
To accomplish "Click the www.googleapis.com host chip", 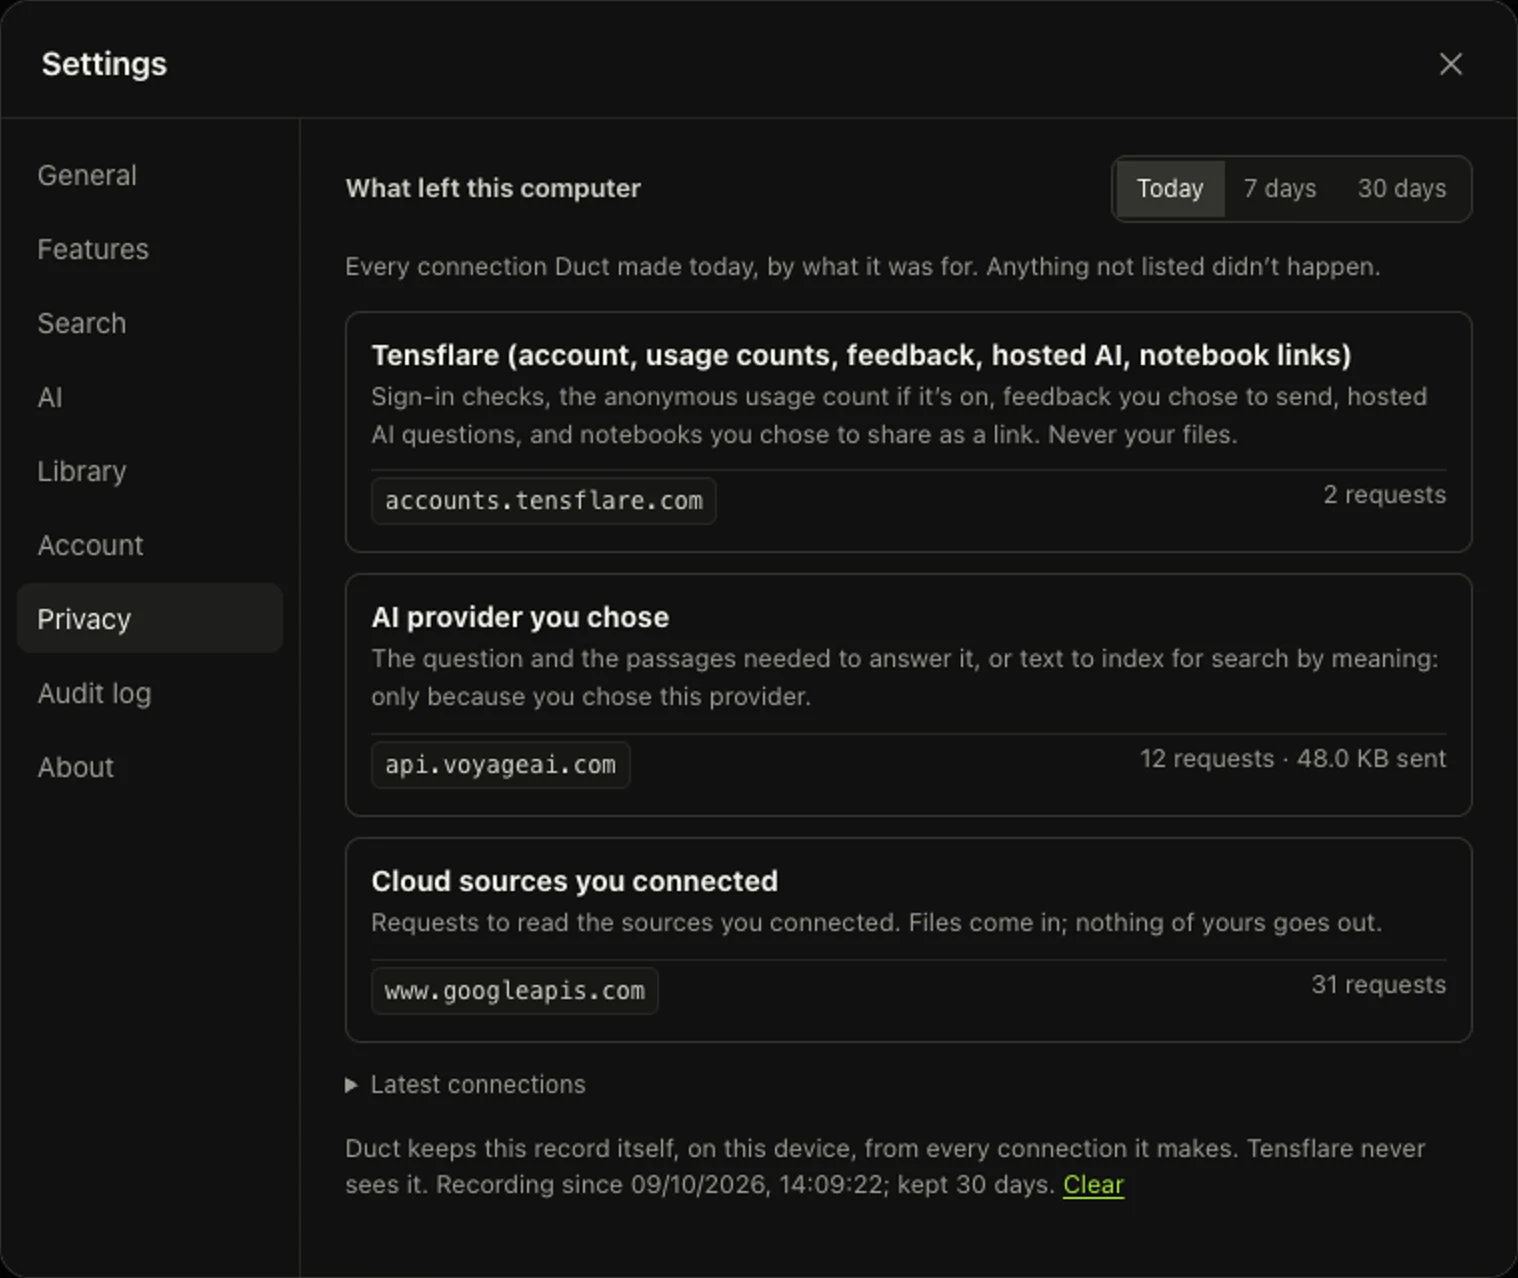I will click(x=515, y=991).
